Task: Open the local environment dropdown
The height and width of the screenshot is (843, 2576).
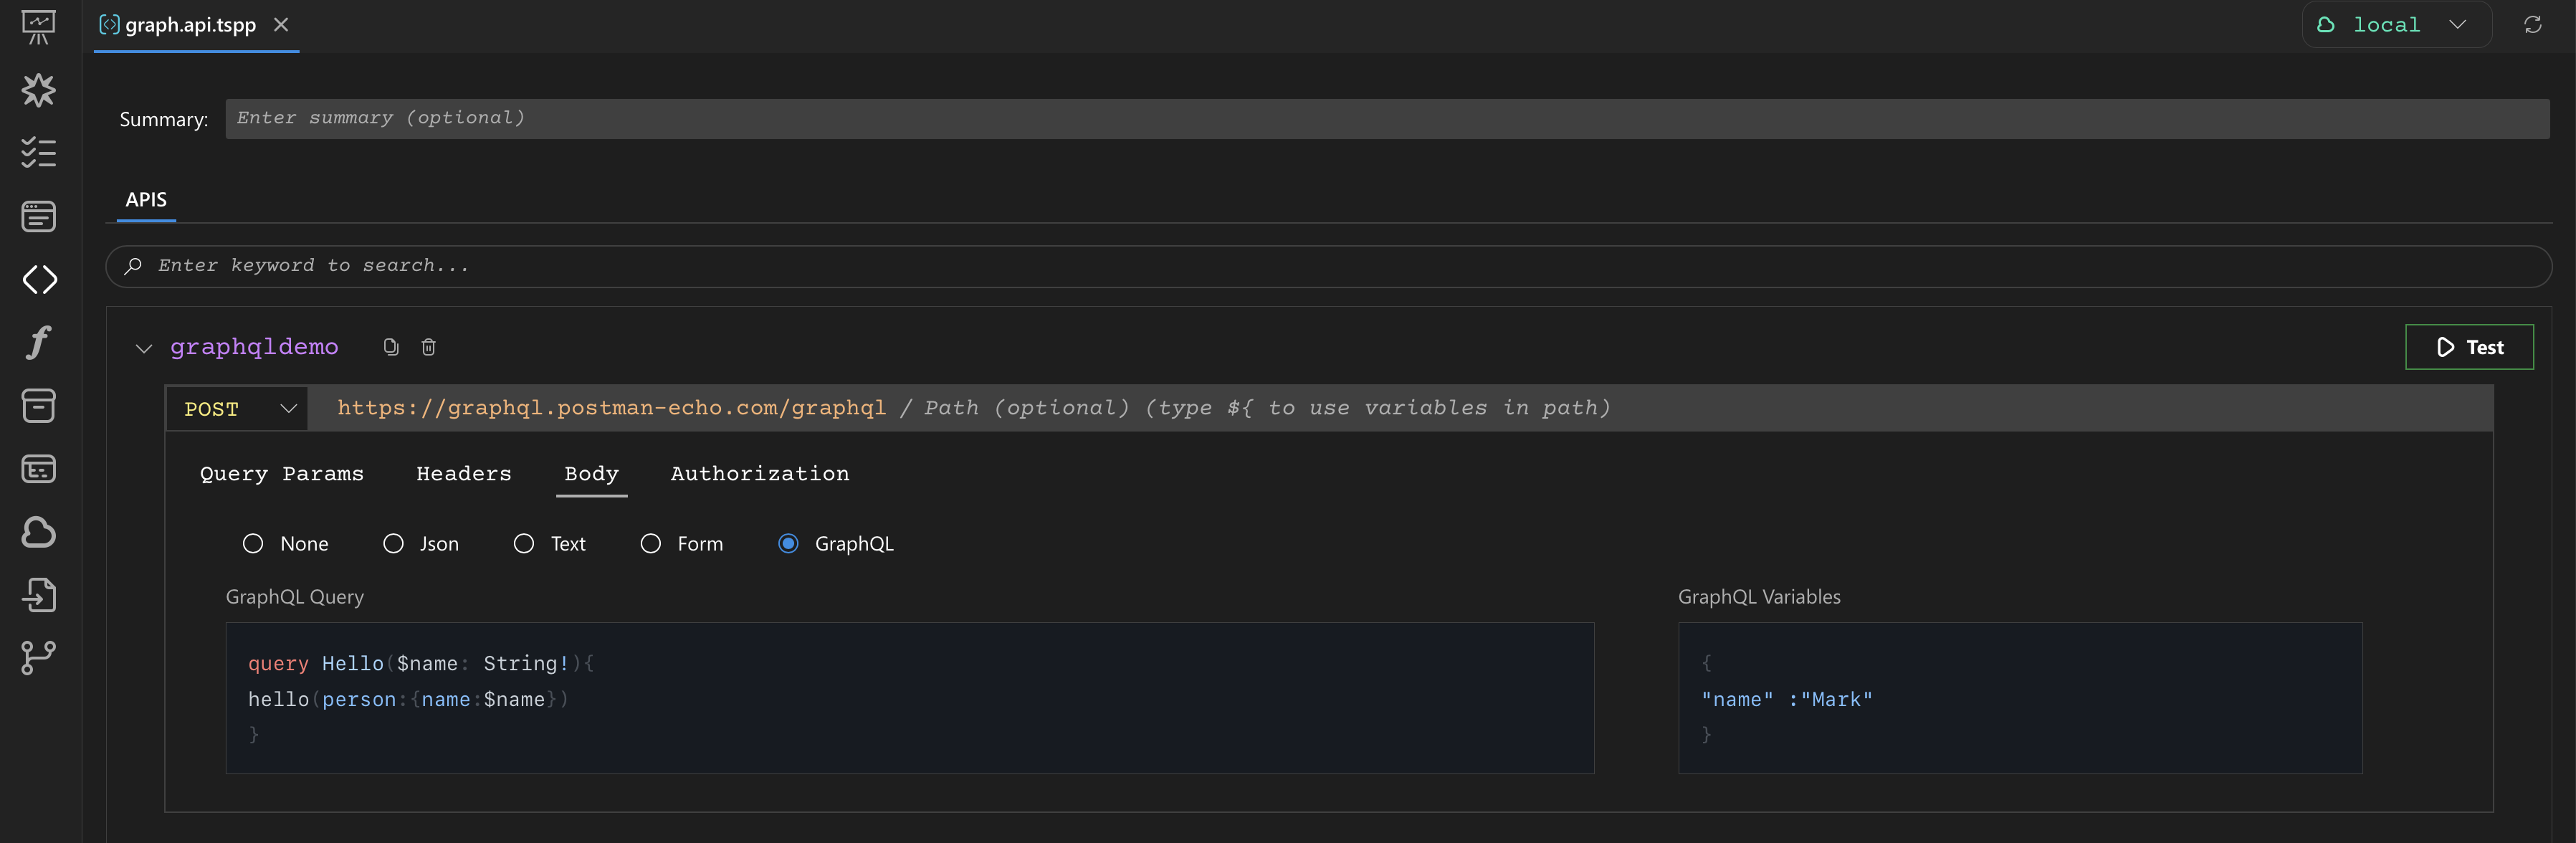Action: (x=2396, y=25)
